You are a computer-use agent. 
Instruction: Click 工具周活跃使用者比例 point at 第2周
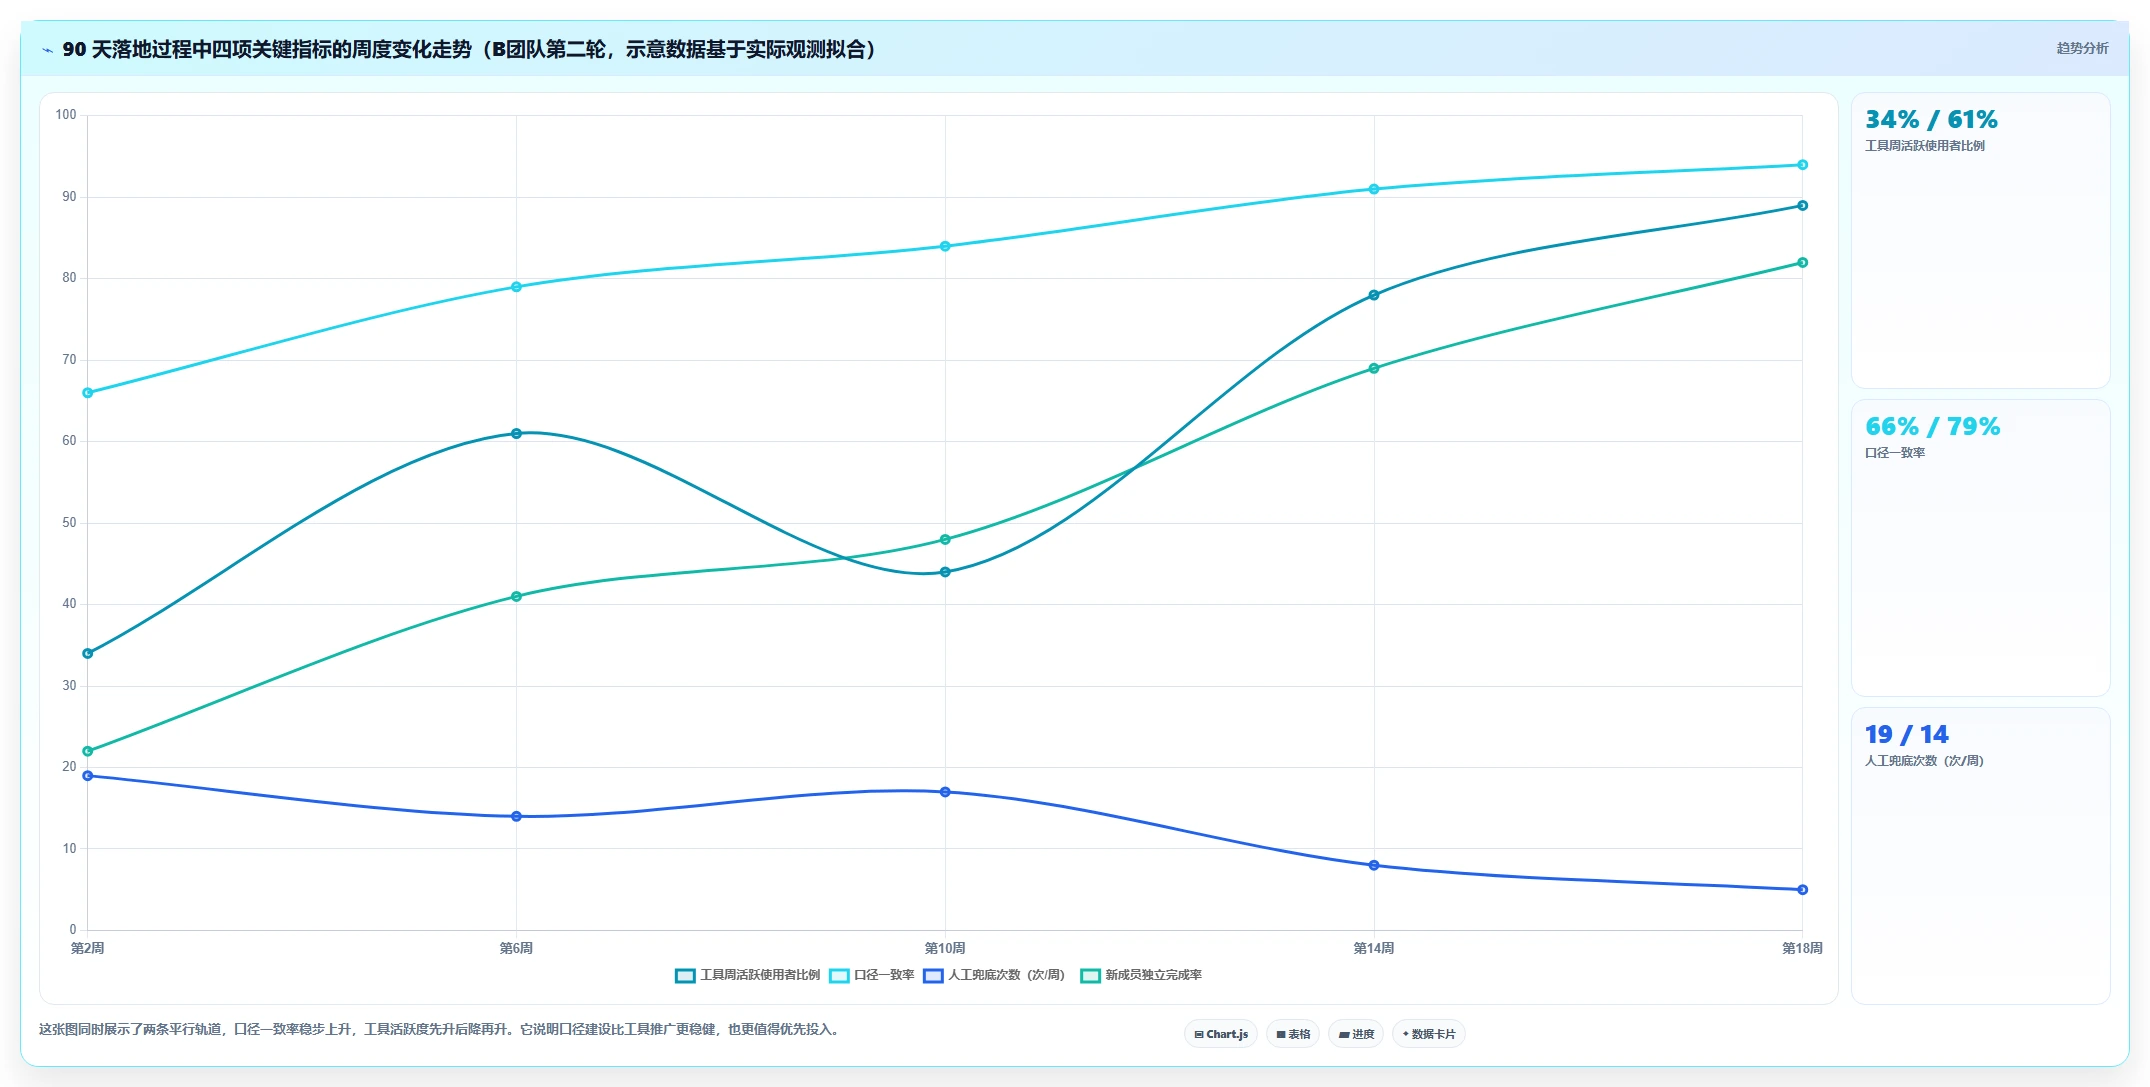coord(88,653)
